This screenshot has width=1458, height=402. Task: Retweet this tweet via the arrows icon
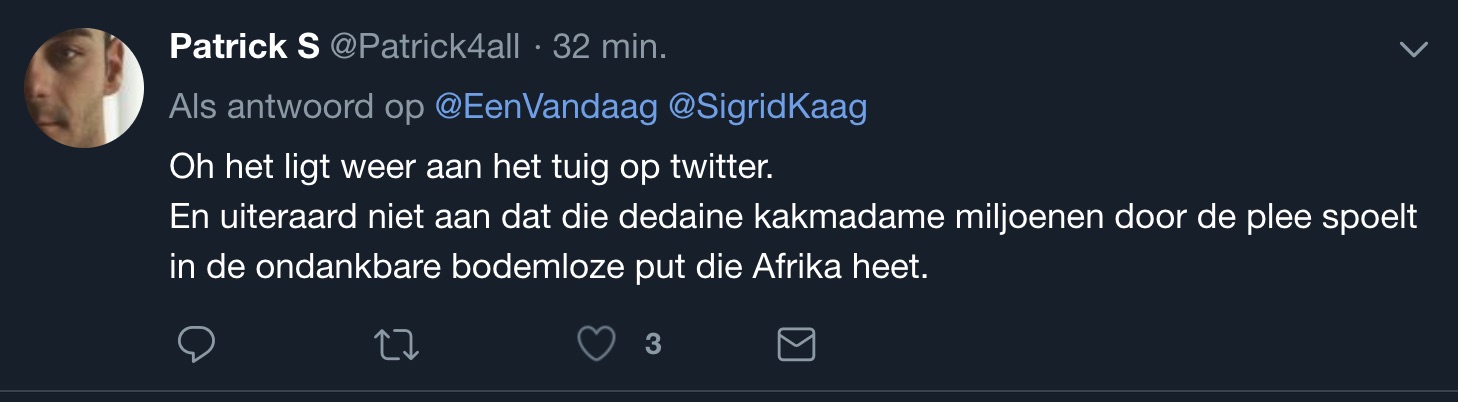tap(396, 345)
